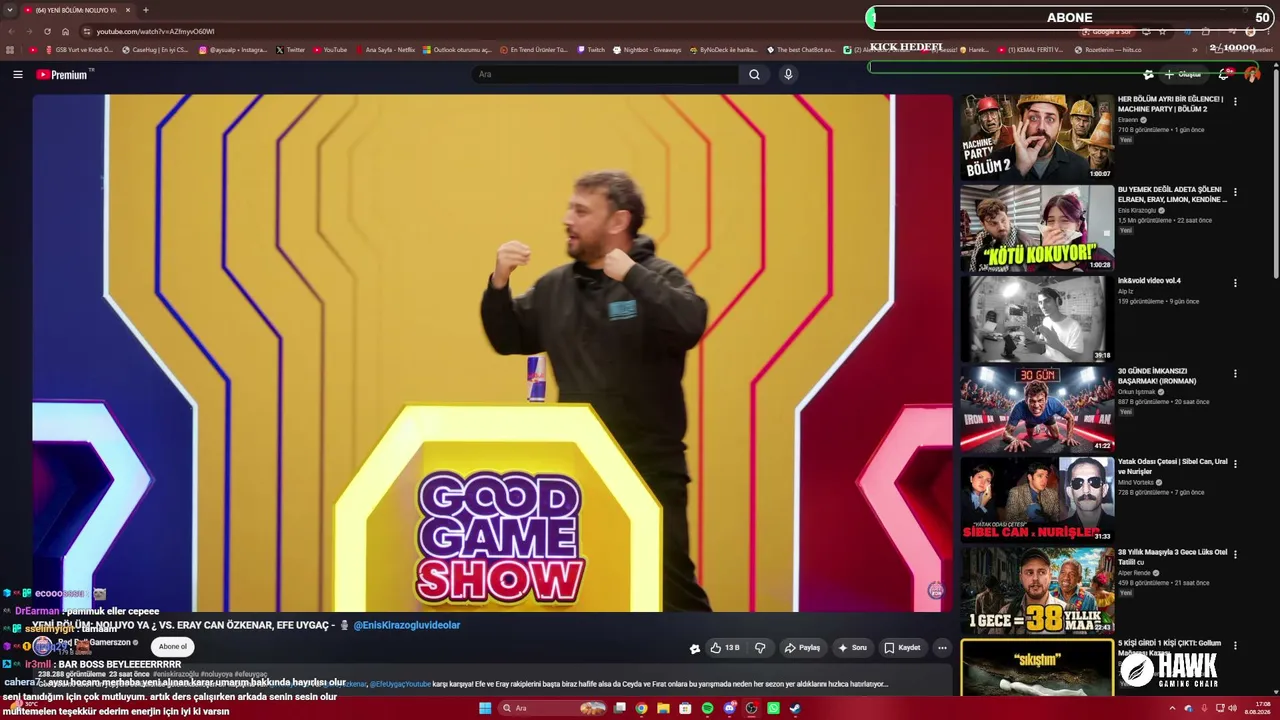Open title 30 GÜNDE İMKANSIZI BAŞARMAK
Screen dimensions: 1280x720
point(1158,377)
